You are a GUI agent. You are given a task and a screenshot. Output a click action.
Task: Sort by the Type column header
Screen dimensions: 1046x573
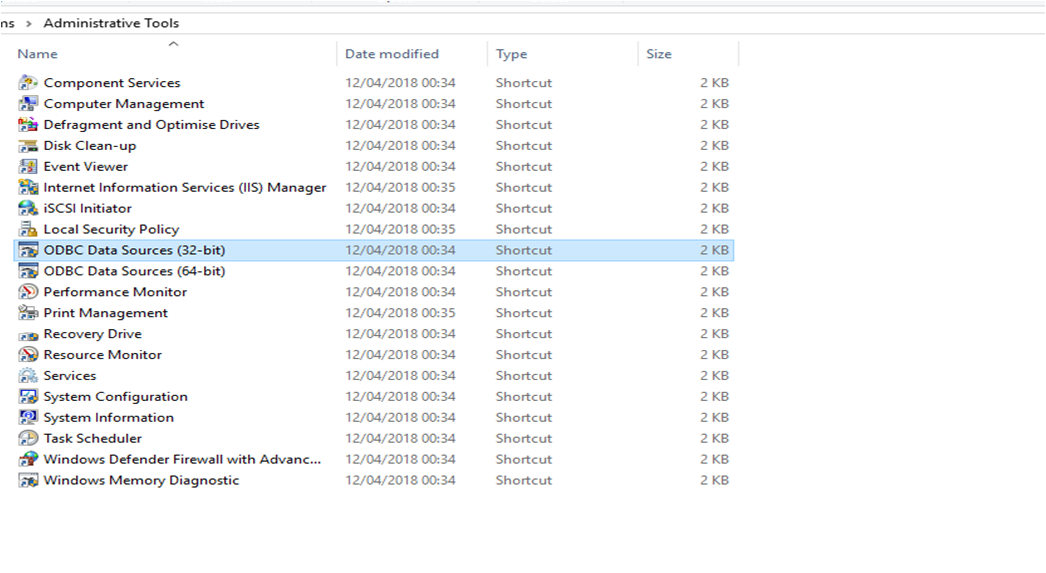pyautogui.click(x=511, y=54)
